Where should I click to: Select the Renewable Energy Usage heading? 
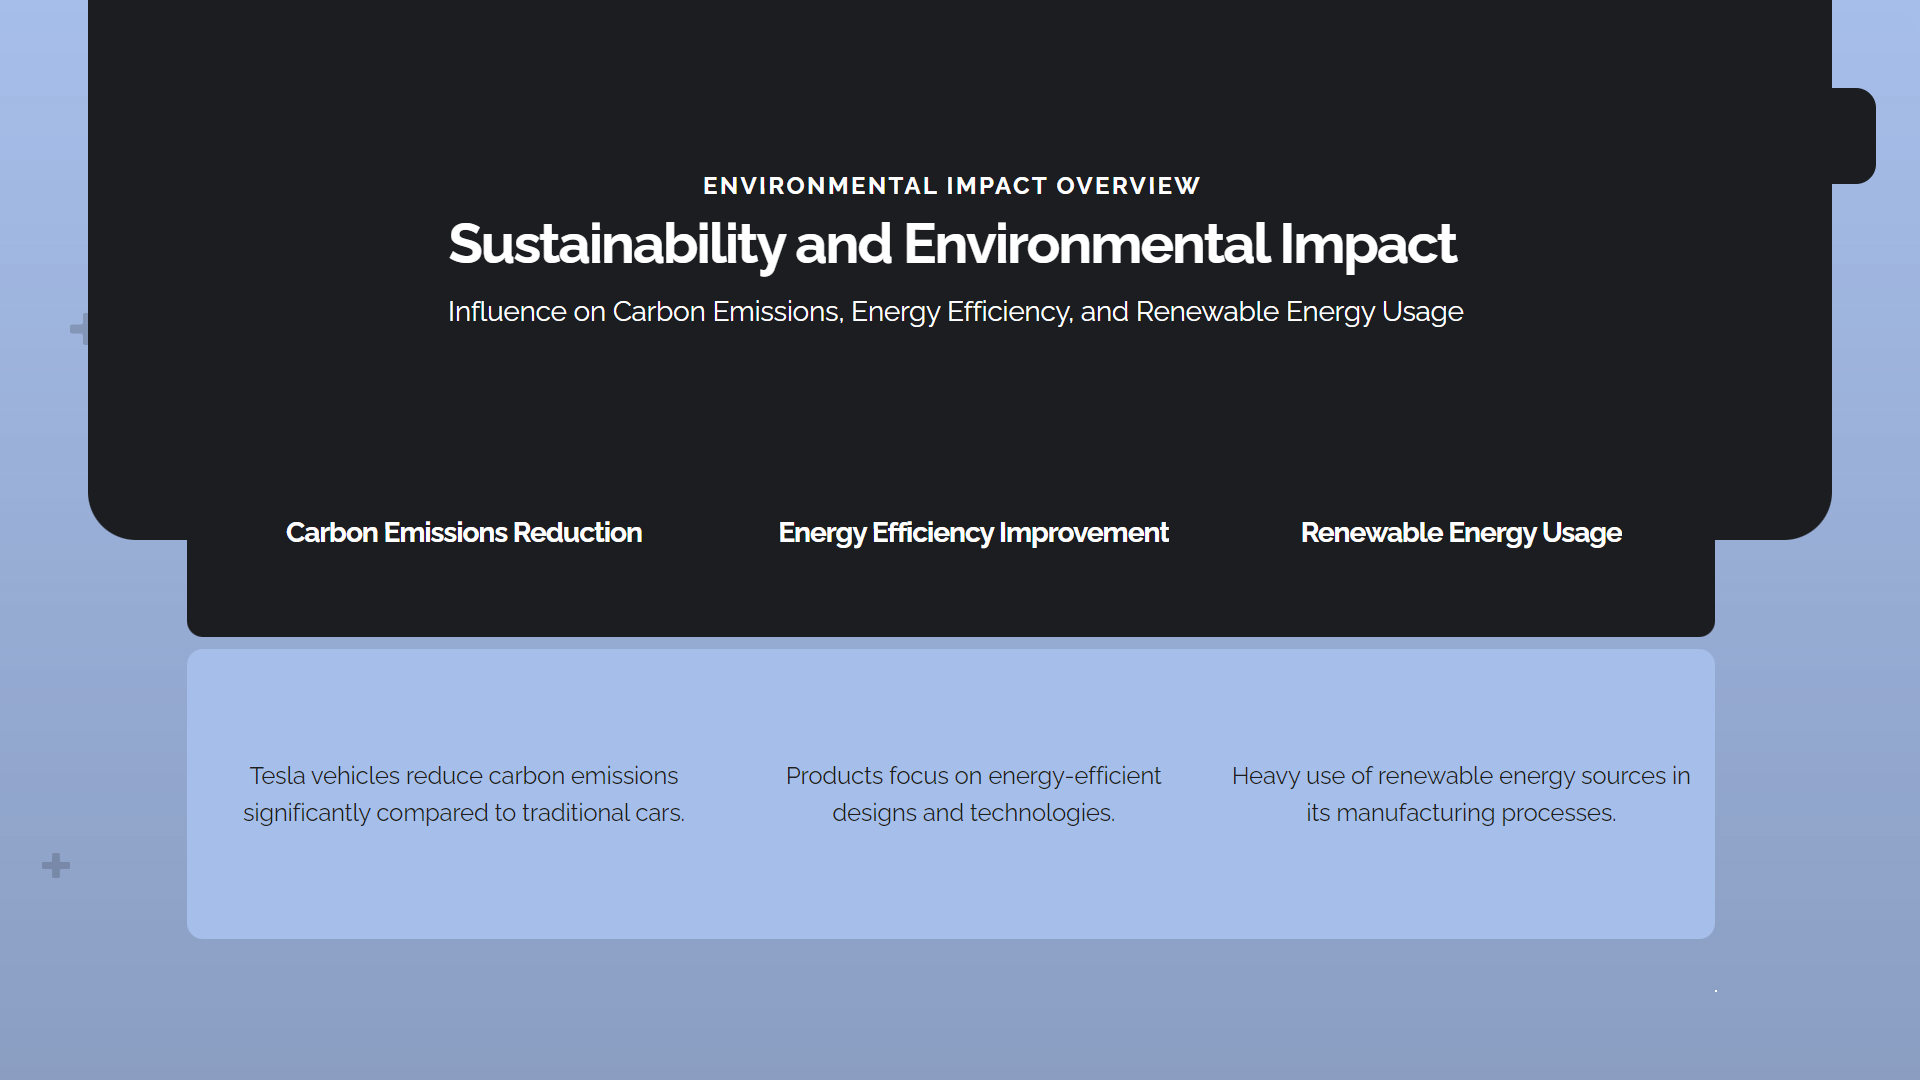point(1460,532)
